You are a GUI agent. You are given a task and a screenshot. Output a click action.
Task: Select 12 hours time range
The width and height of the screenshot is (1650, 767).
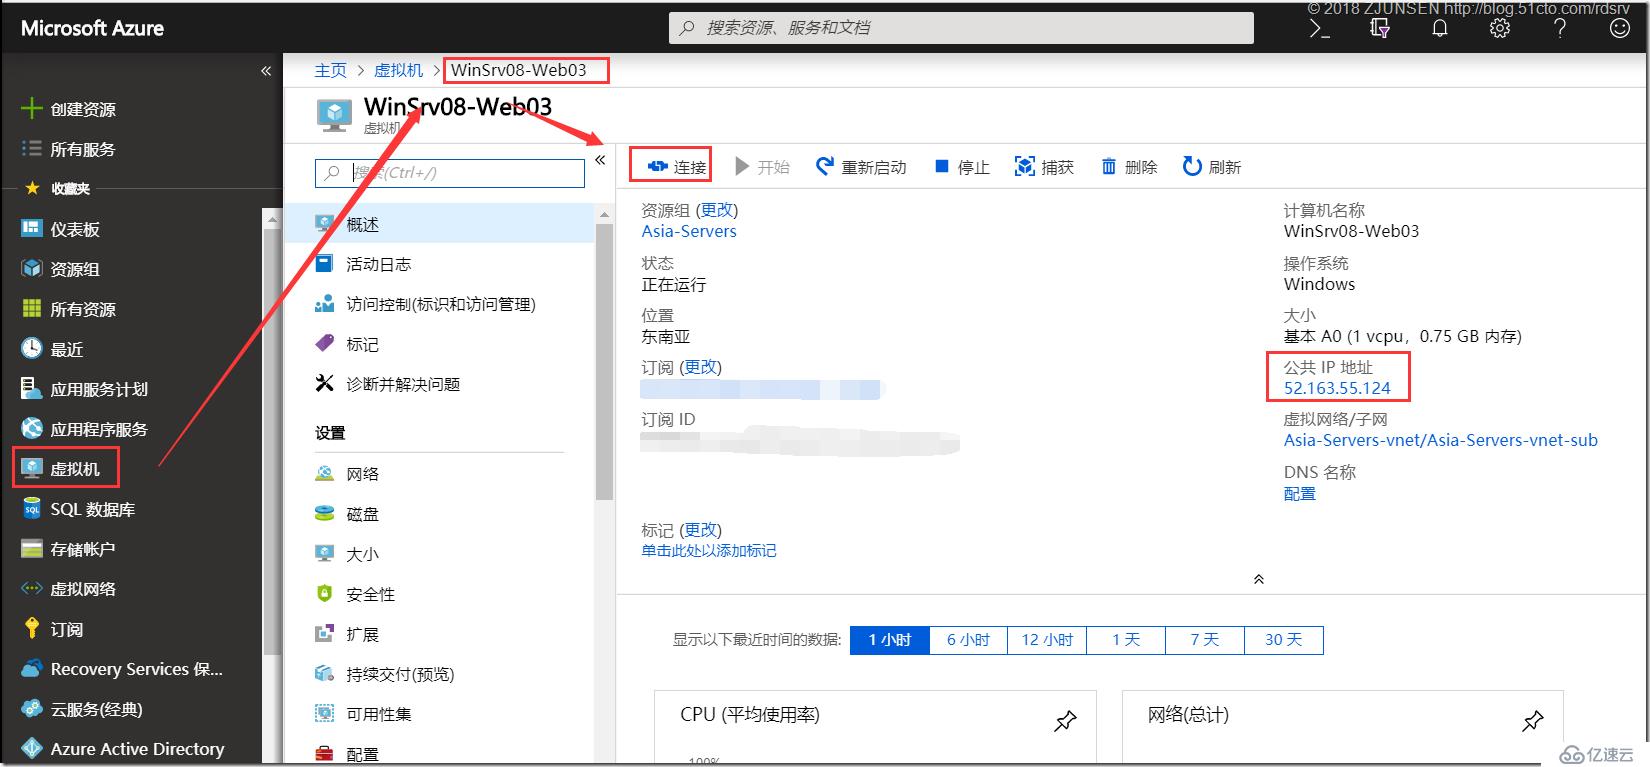coord(1047,640)
